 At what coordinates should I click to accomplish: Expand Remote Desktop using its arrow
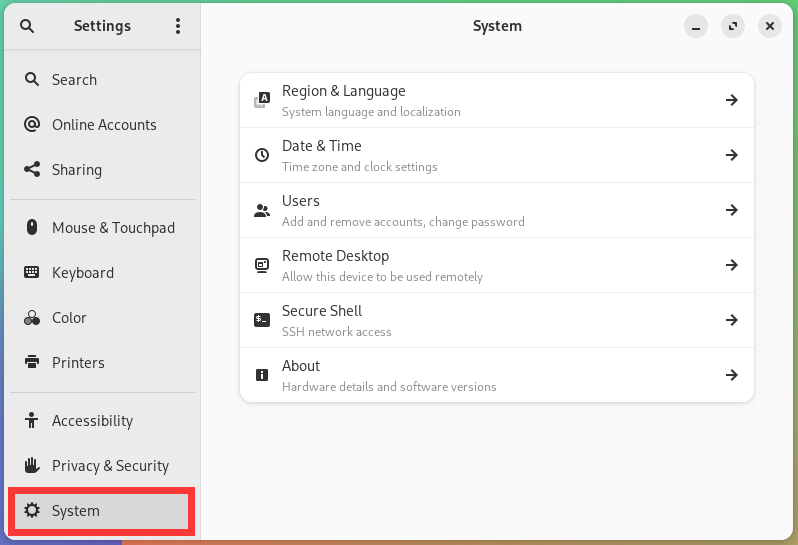[x=731, y=265]
